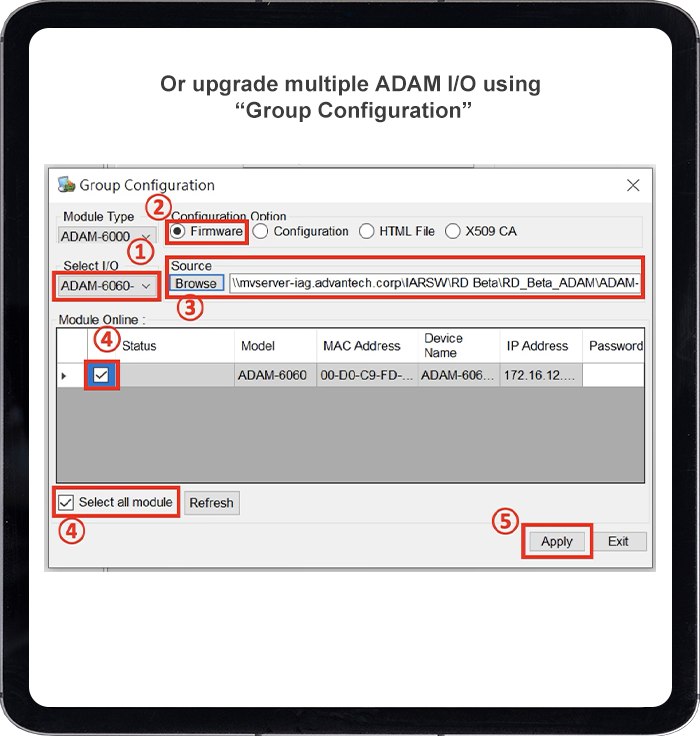Close the Group Configuration dialog
The height and width of the screenshot is (736, 700).
pyautogui.click(x=633, y=185)
